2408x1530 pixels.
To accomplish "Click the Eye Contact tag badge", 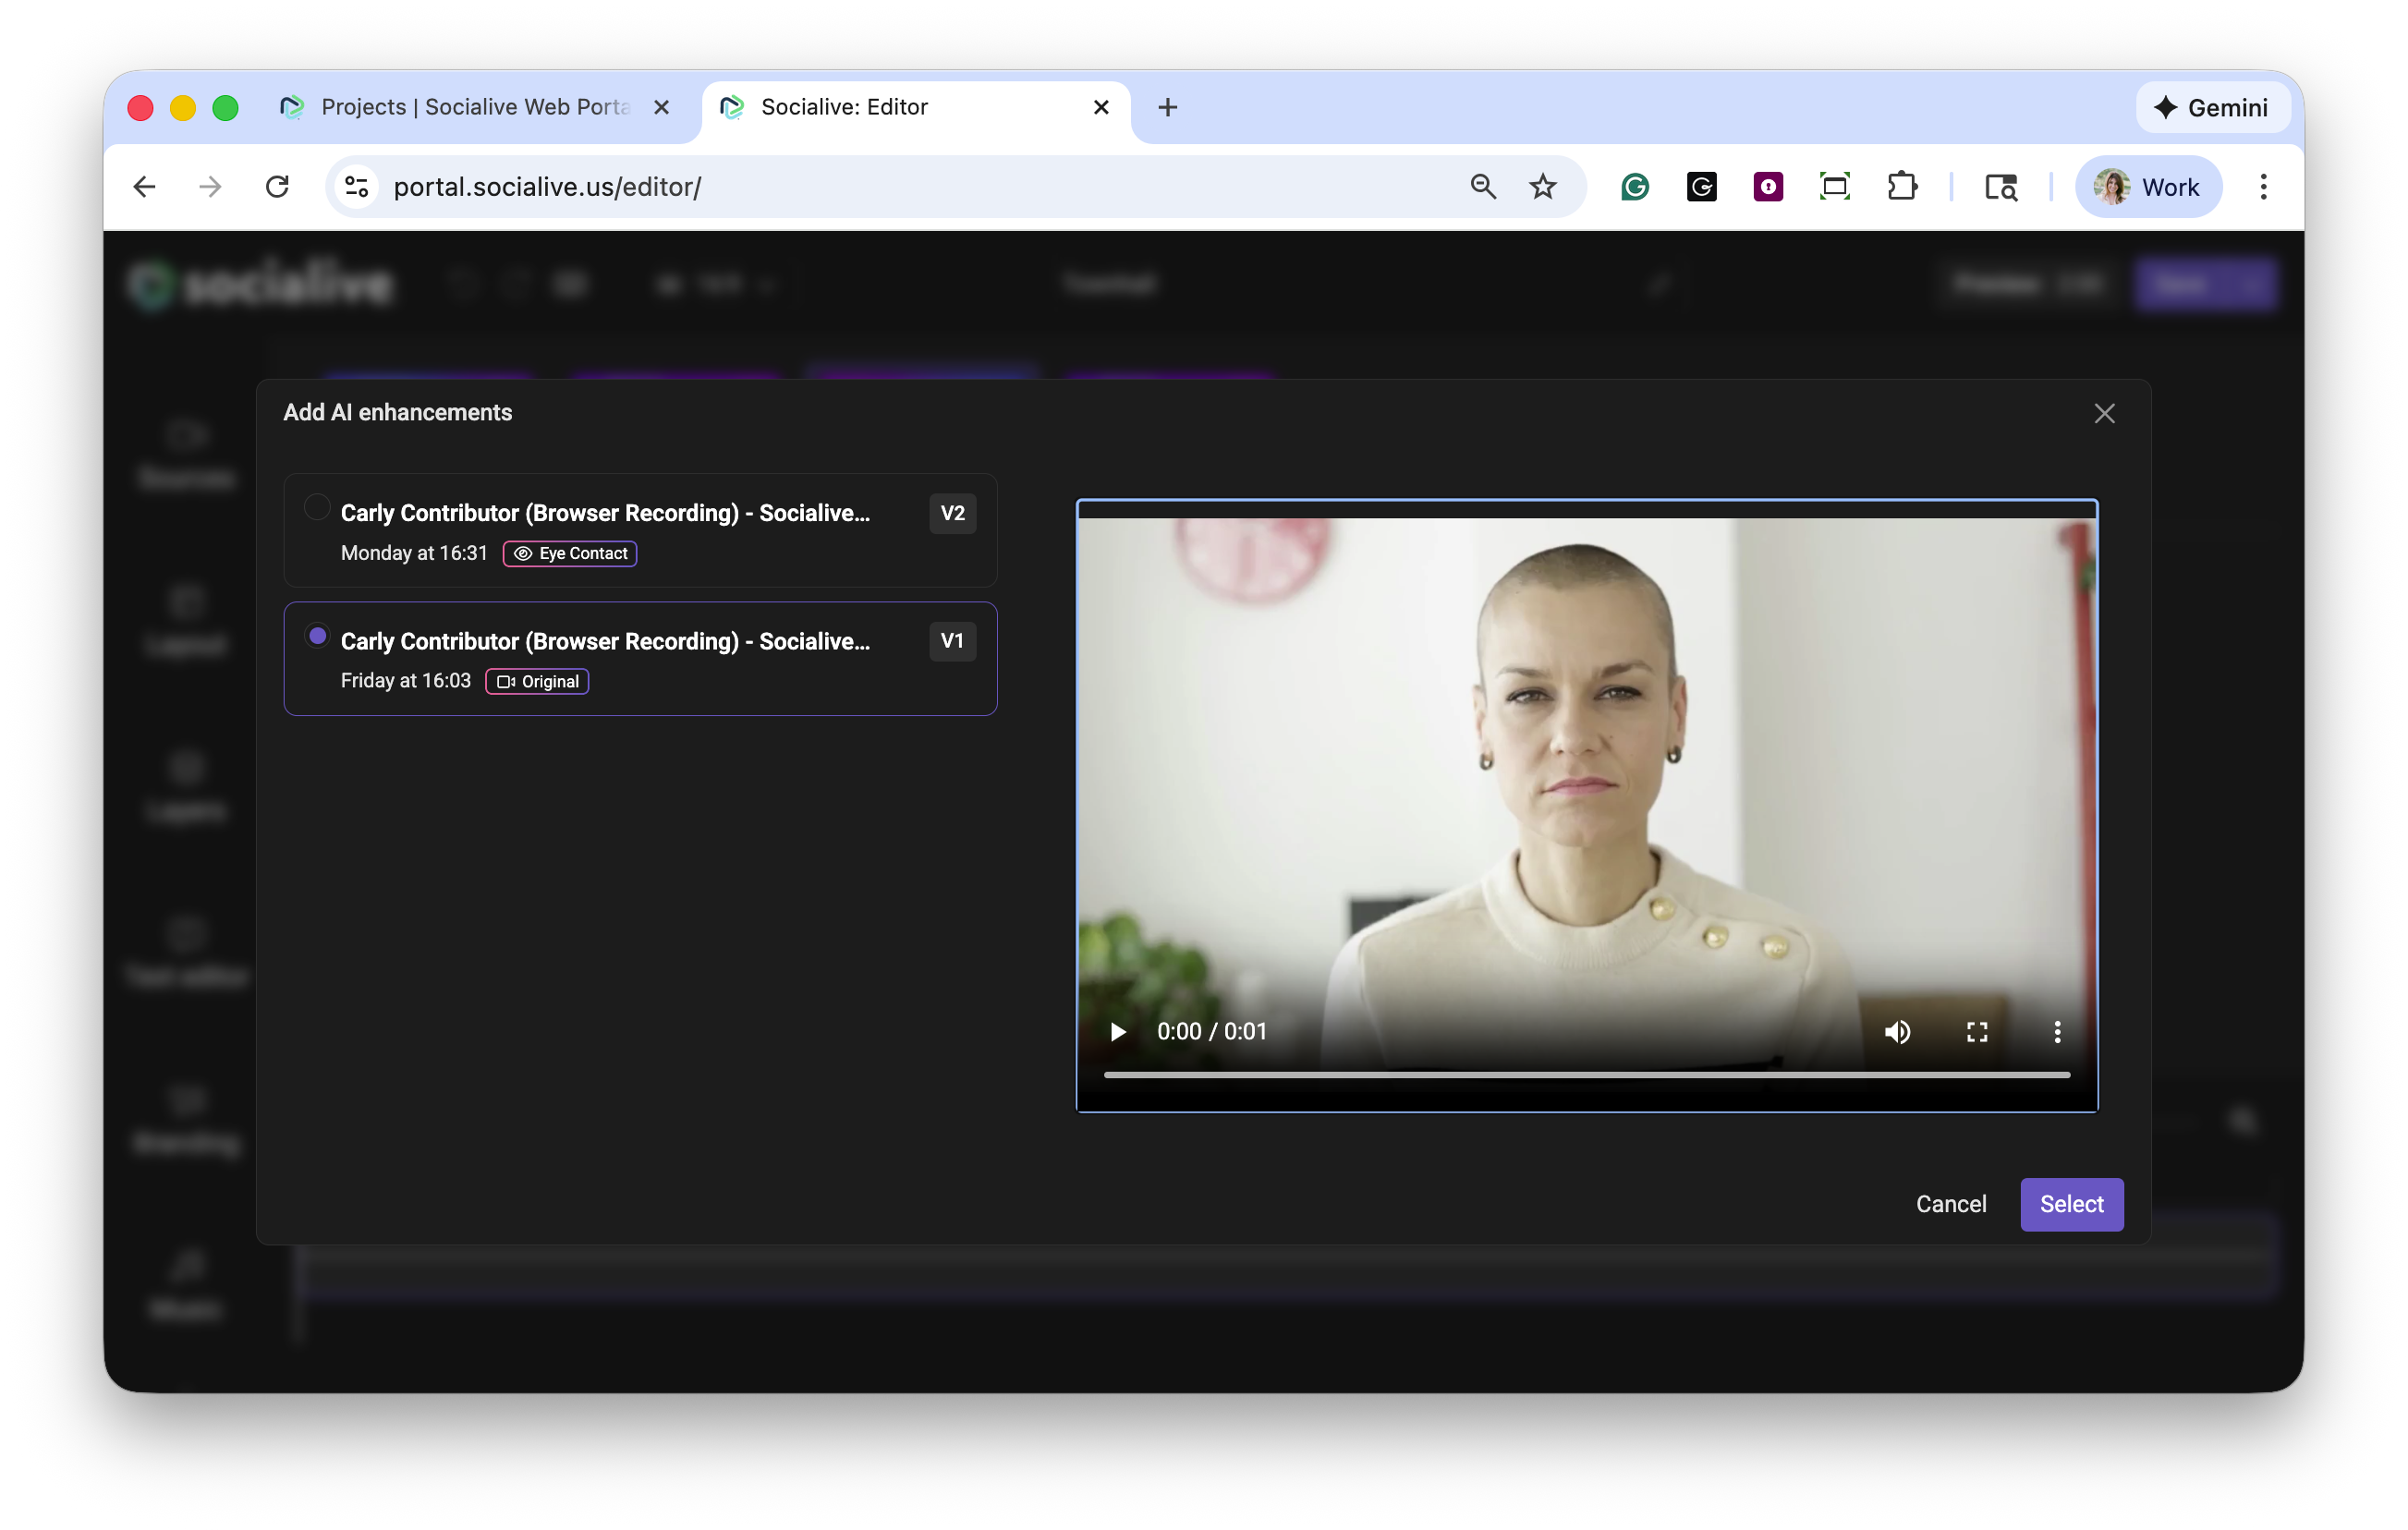I will [x=570, y=553].
